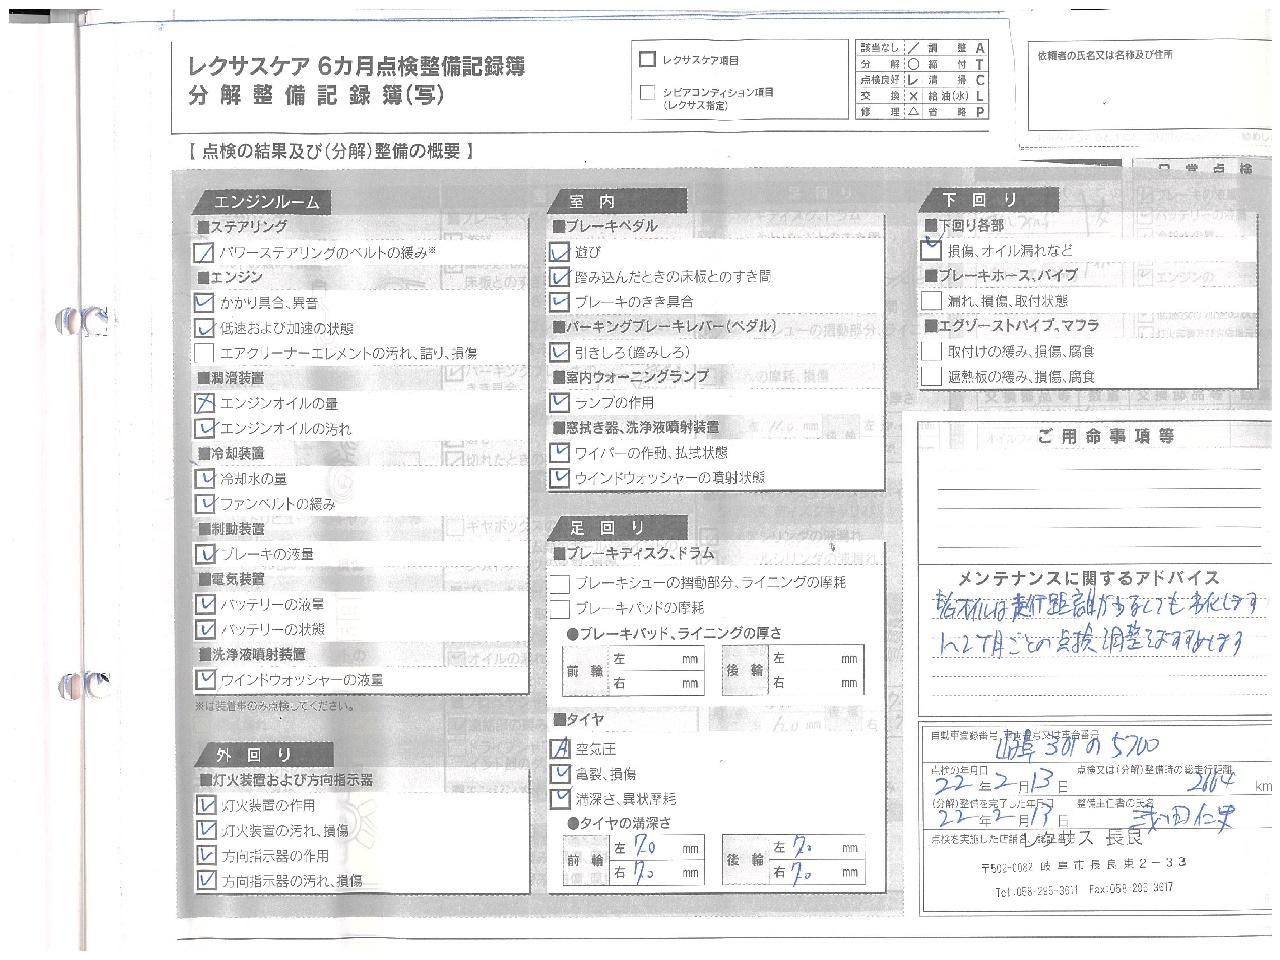Viewport: 1280px width, 960px height.
Task: Toggle the バッテリーの状態 checkbox
Action: [x=204, y=629]
